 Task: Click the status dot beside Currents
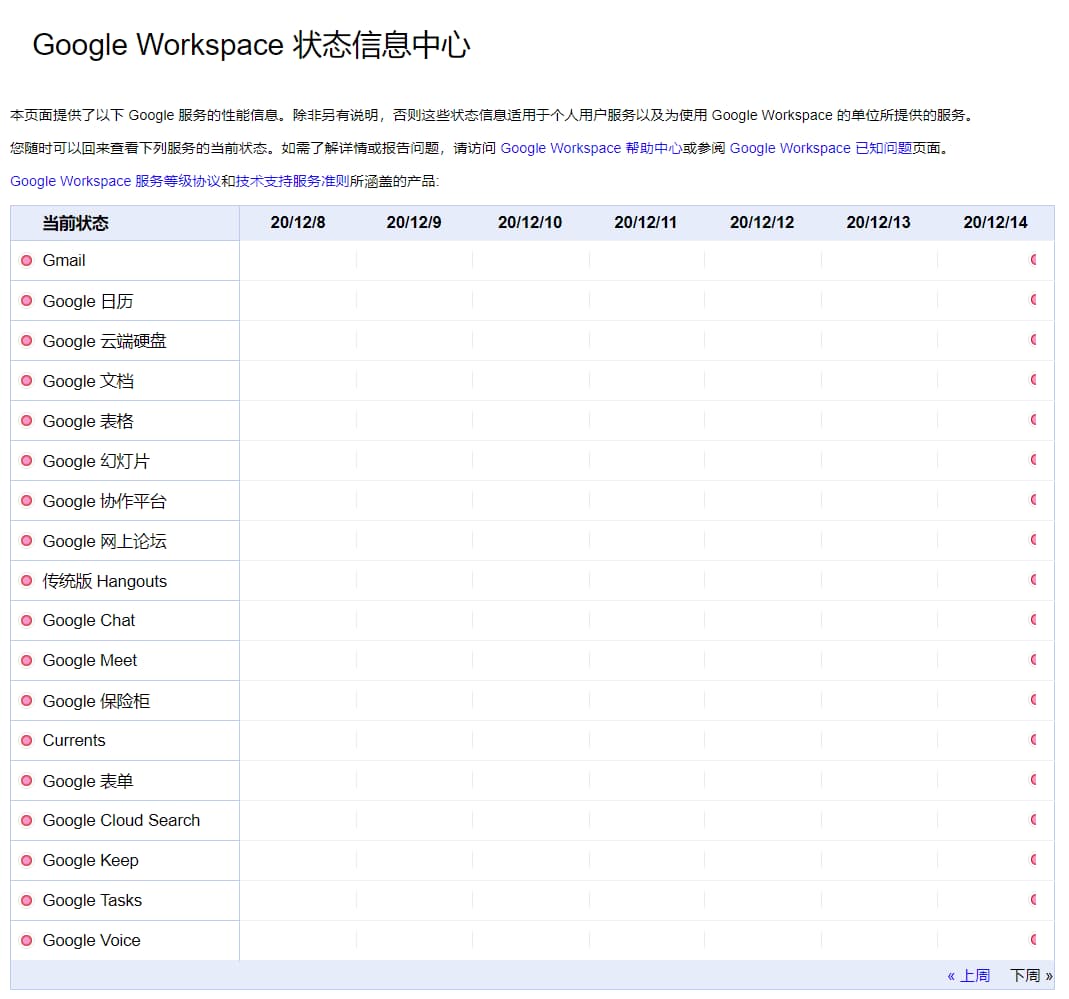tap(27, 741)
